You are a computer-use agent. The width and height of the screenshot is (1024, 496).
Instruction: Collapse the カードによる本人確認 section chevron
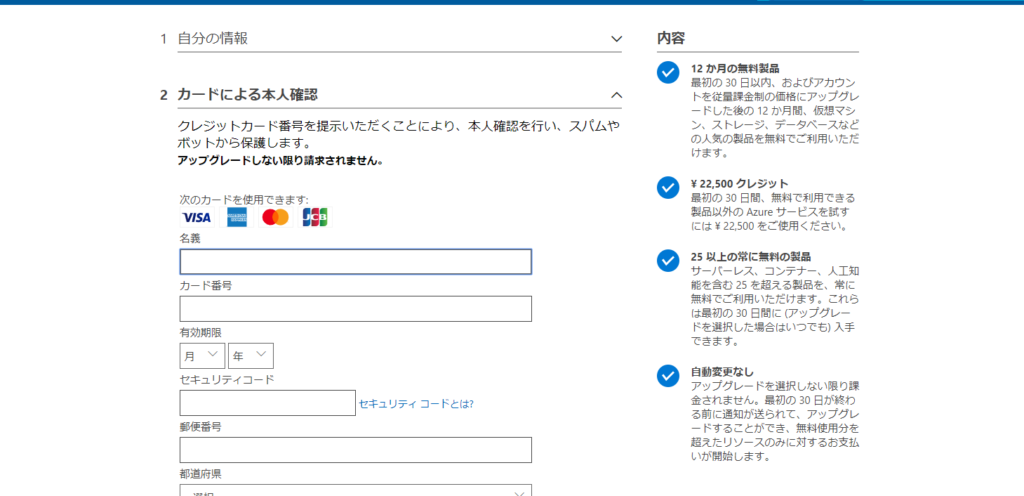[616, 95]
